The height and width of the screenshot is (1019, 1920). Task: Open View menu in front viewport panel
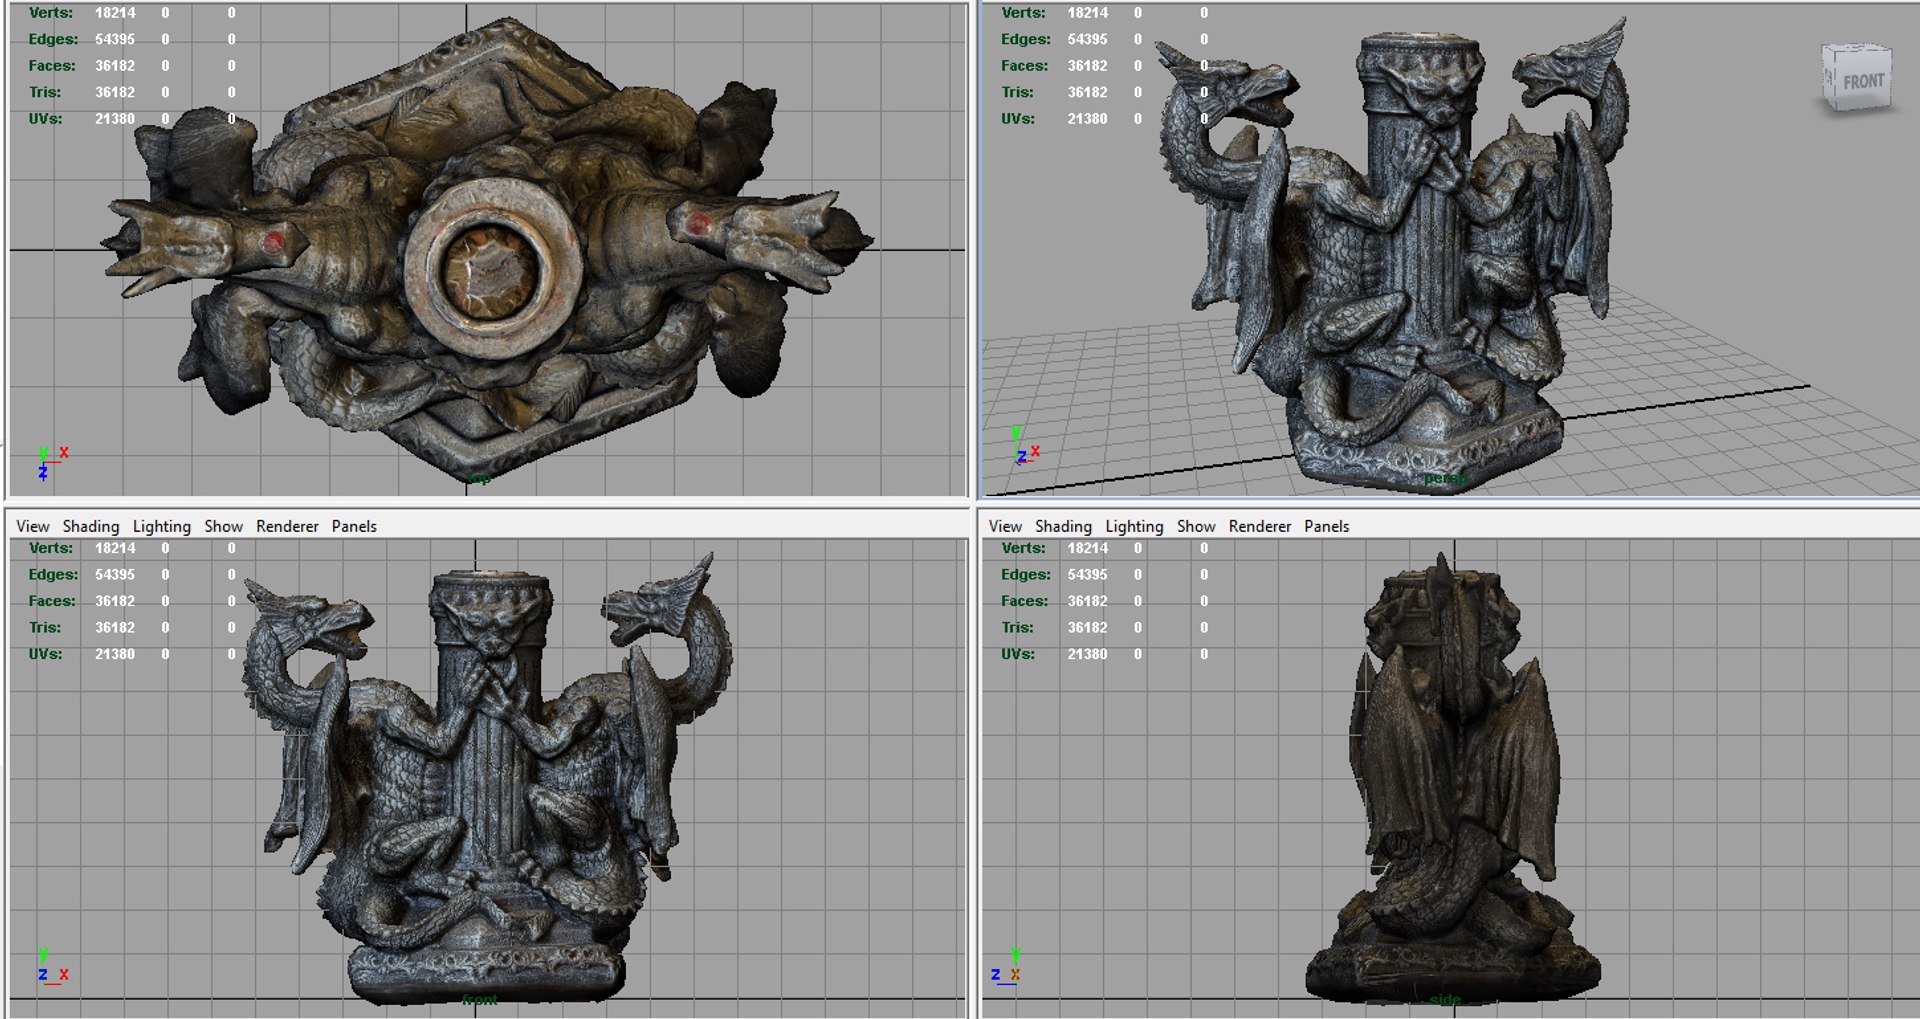[33, 526]
